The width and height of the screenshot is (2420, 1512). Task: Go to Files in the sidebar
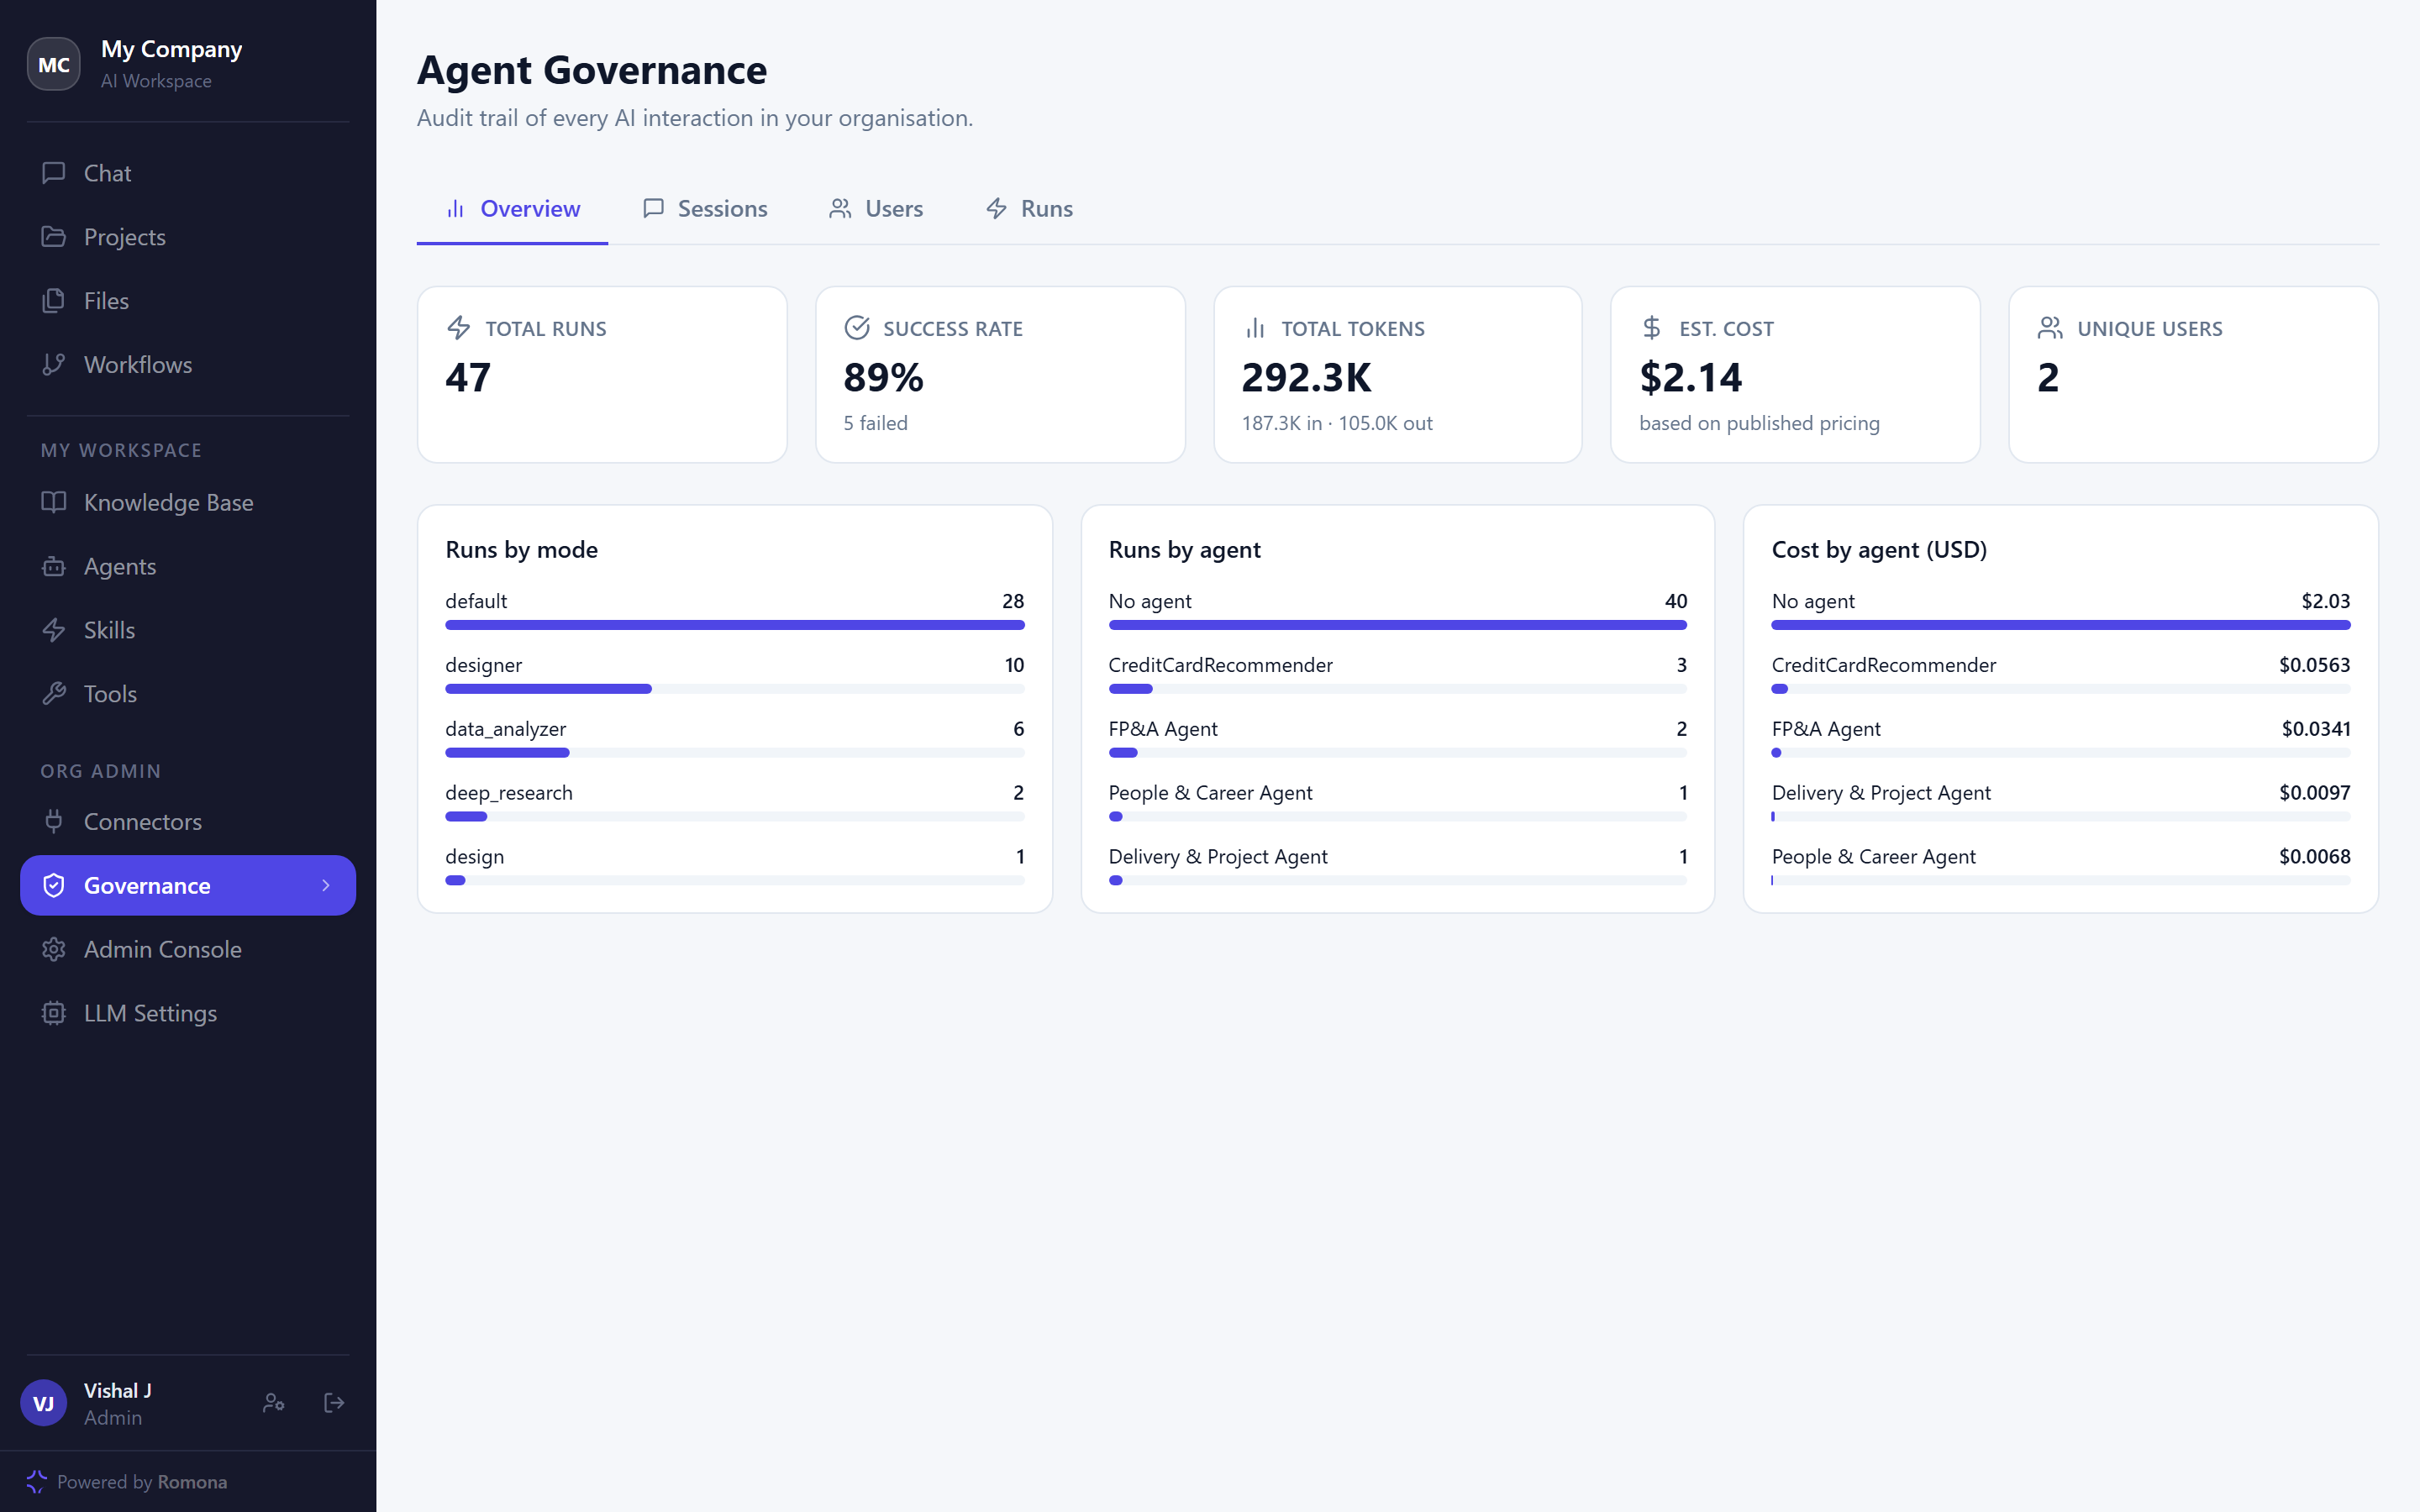(188, 301)
